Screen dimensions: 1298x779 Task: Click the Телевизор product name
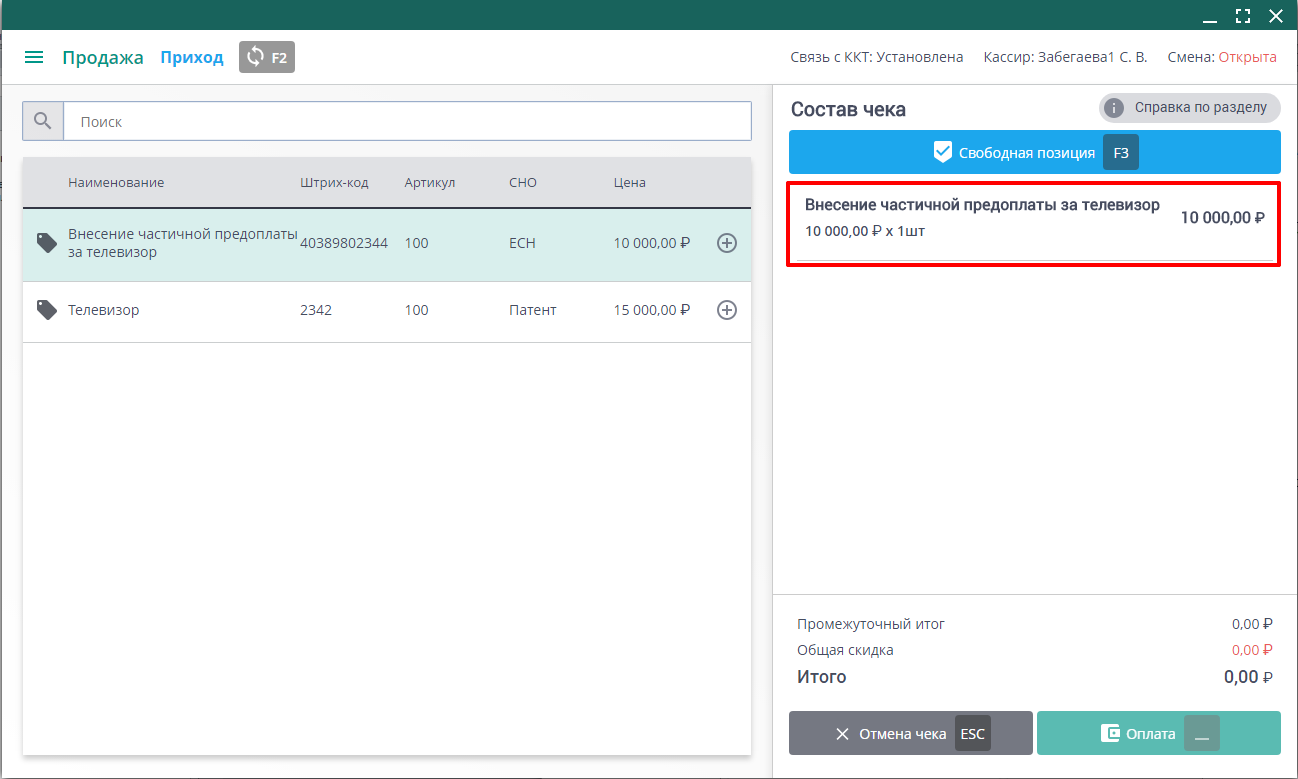(104, 310)
